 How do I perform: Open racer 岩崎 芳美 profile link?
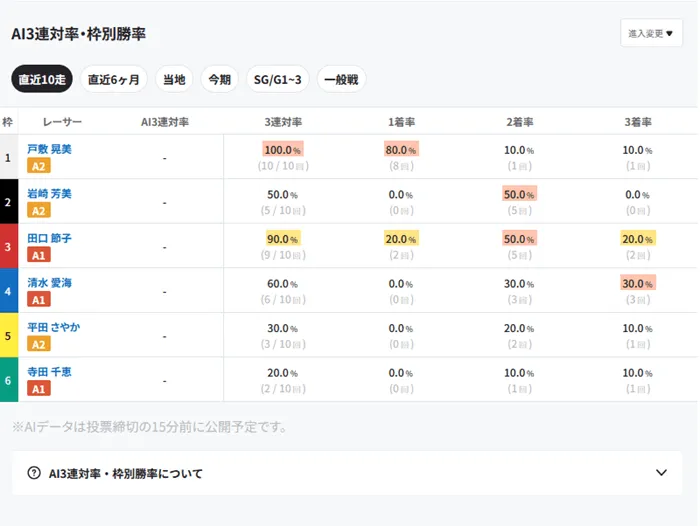coord(49,194)
